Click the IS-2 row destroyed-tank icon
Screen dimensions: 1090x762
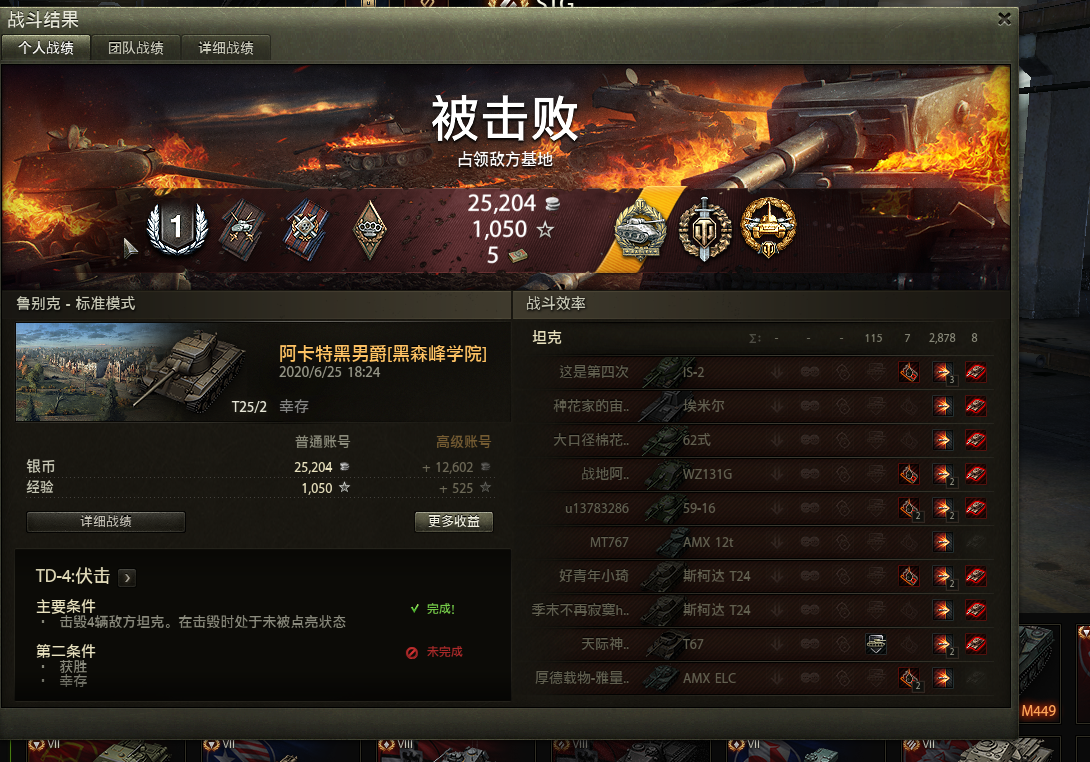(x=975, y=372)
